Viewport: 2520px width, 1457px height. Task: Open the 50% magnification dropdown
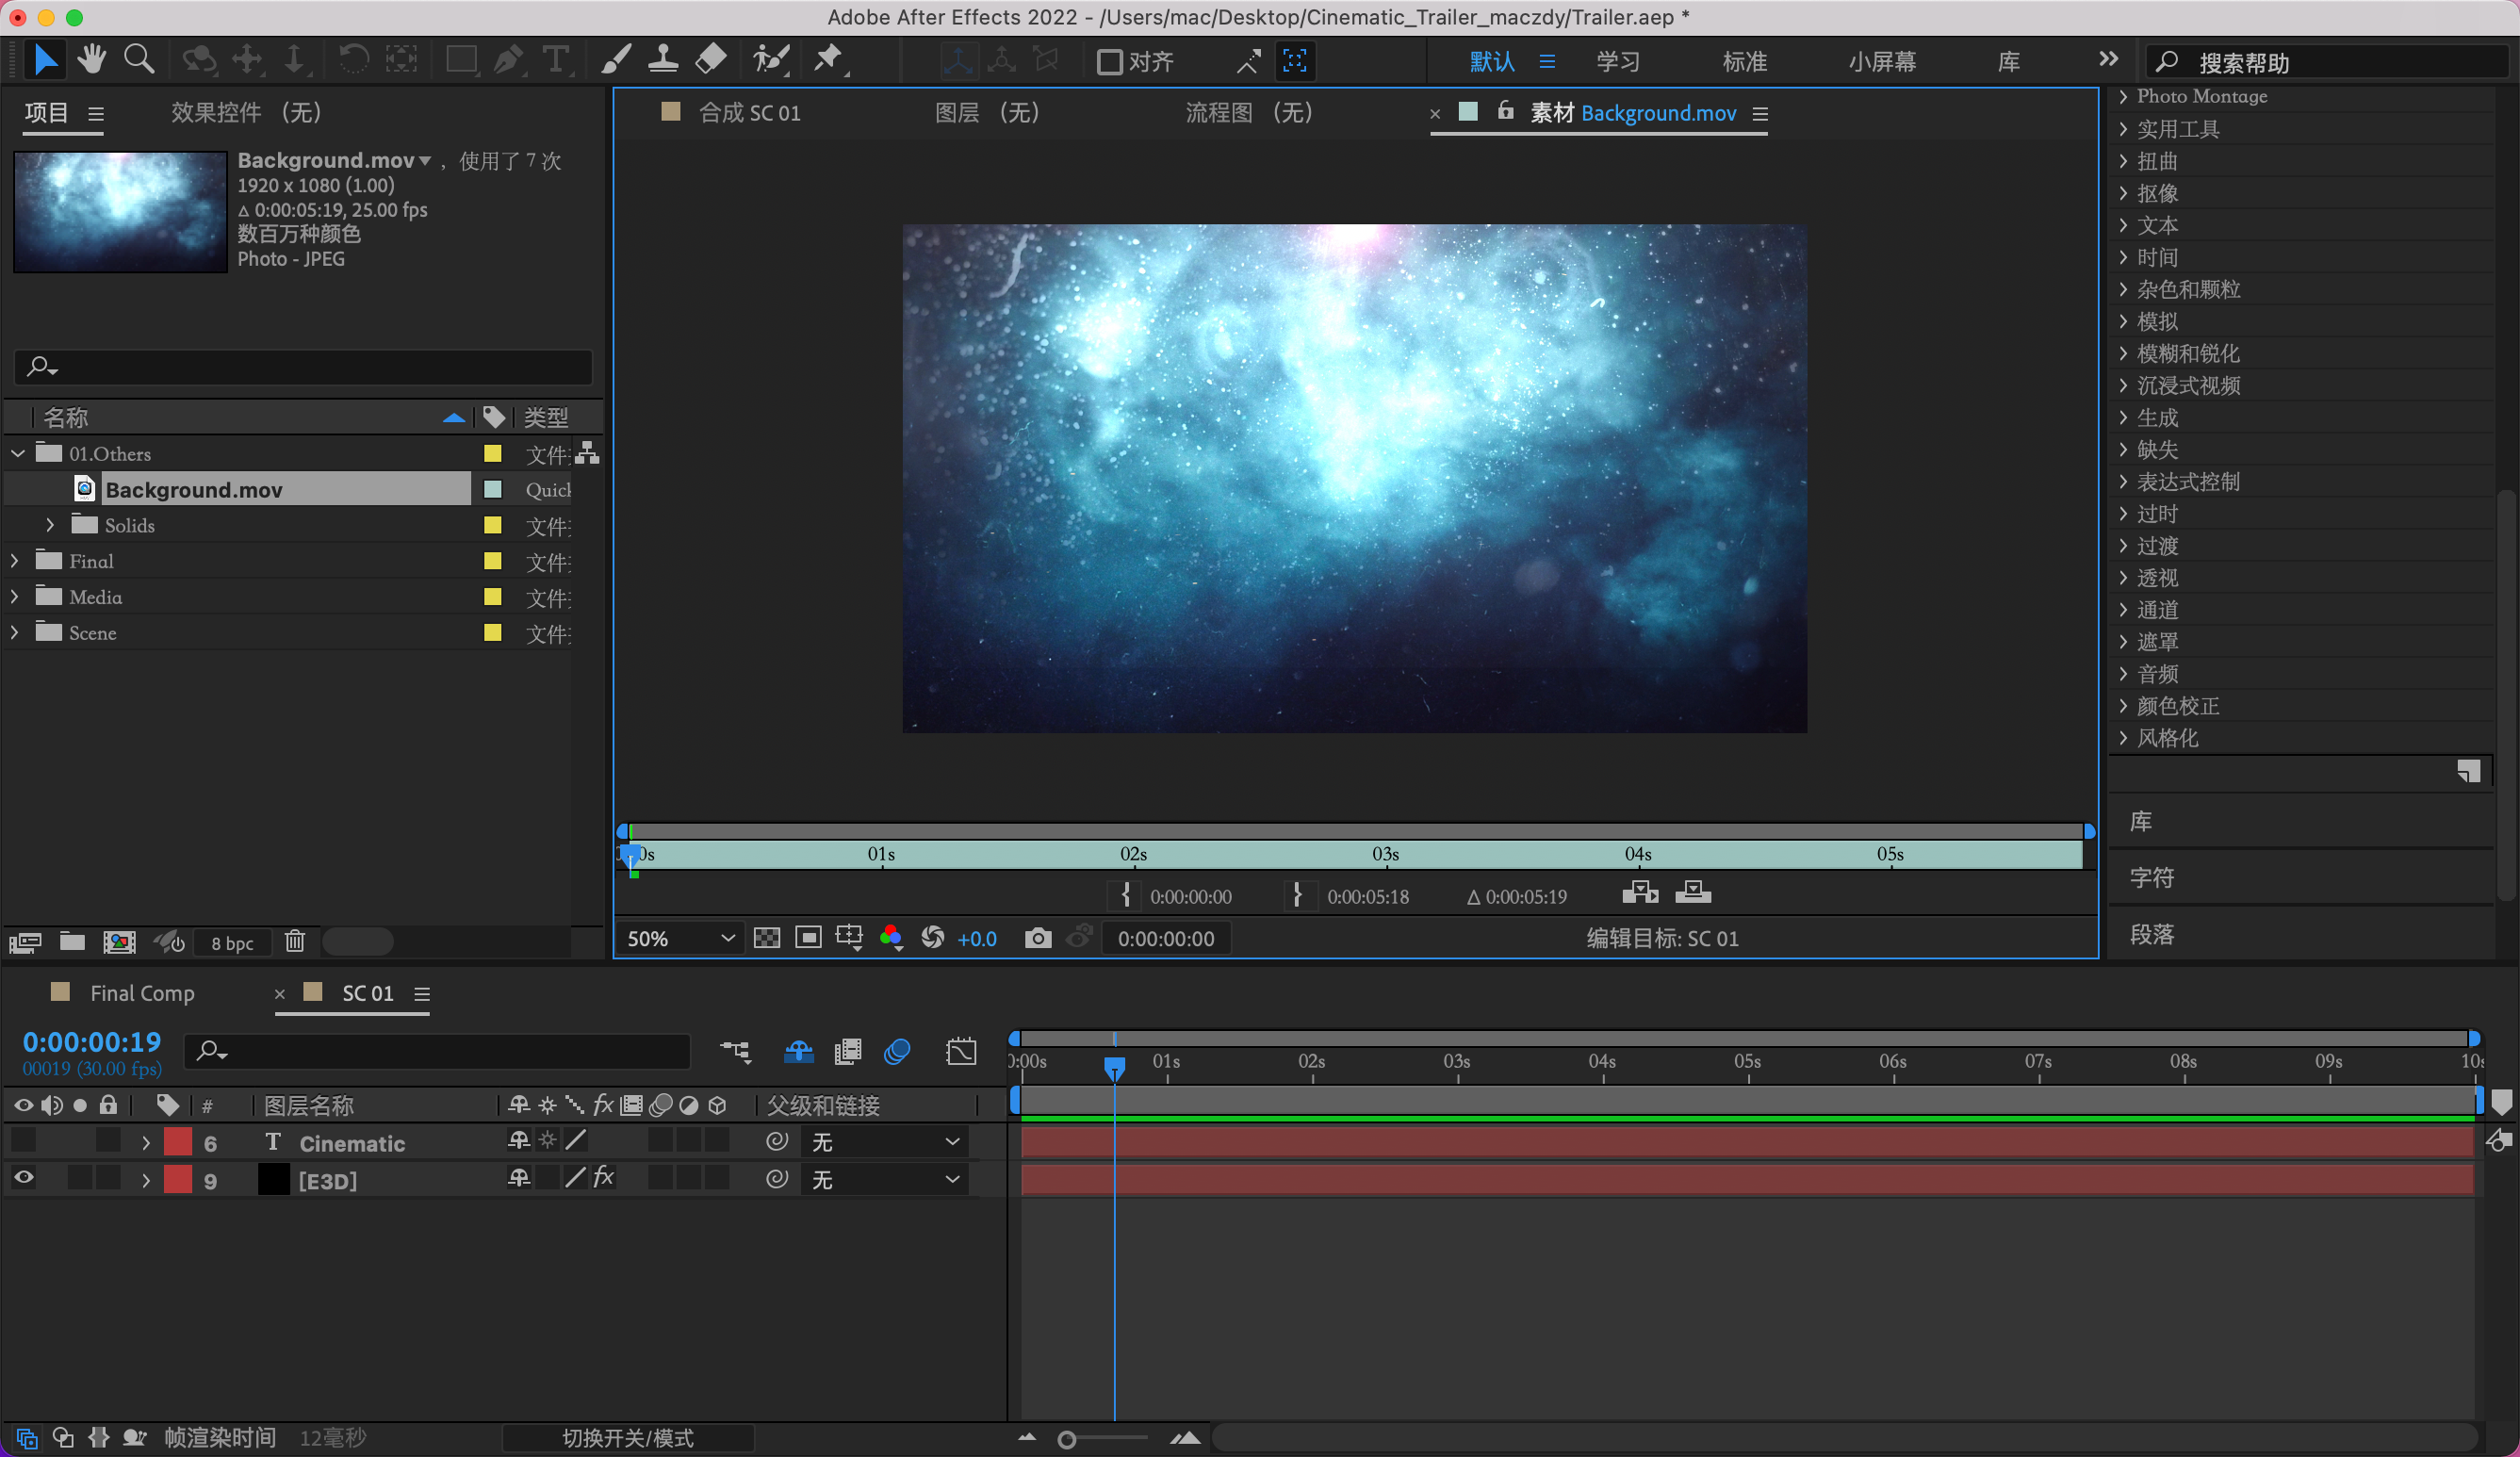[x=680, y=938]
